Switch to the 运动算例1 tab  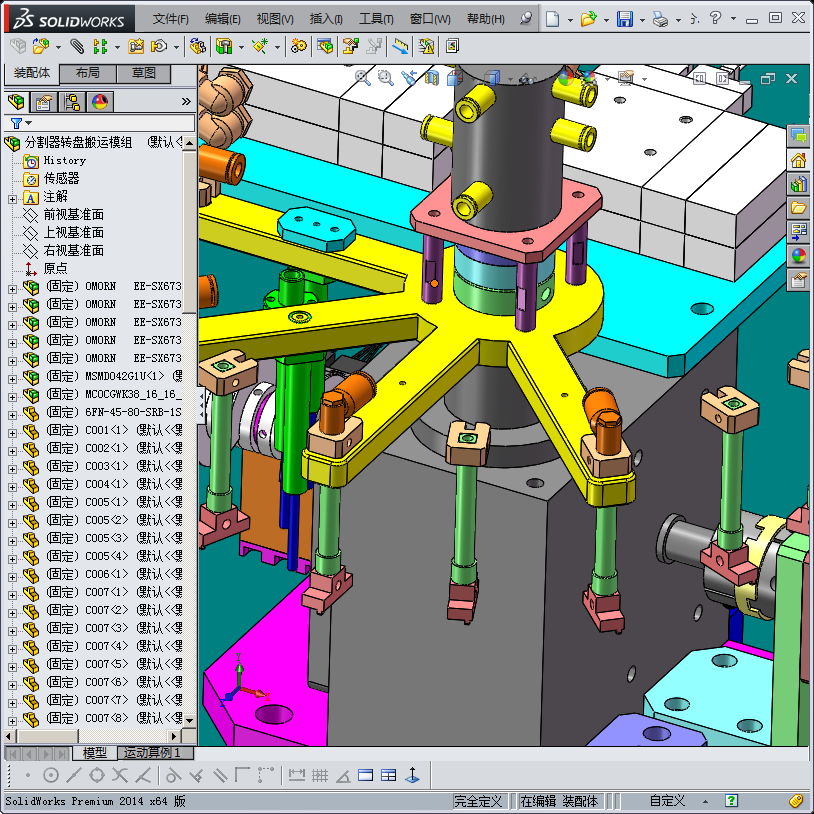pos(154,753)
